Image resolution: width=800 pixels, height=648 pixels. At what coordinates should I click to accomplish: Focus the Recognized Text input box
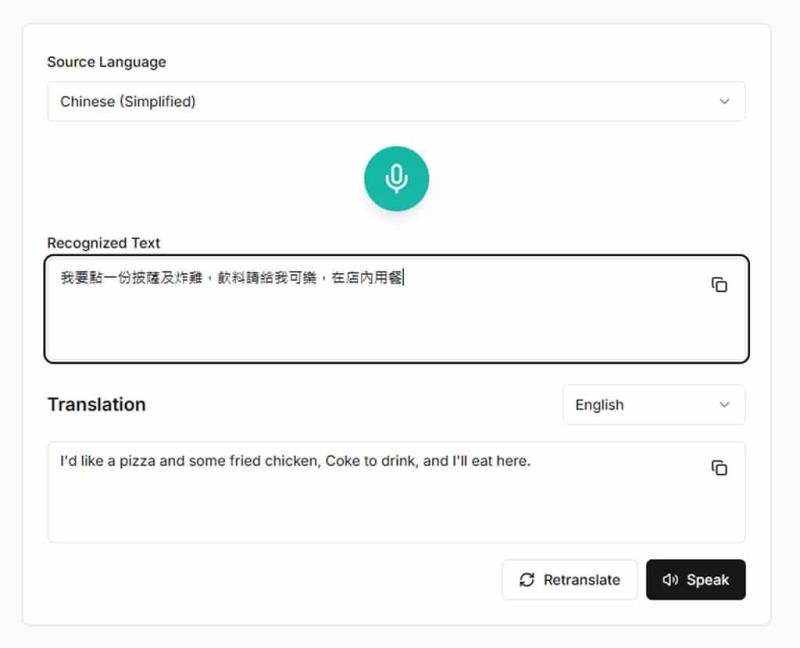[396, 309]
